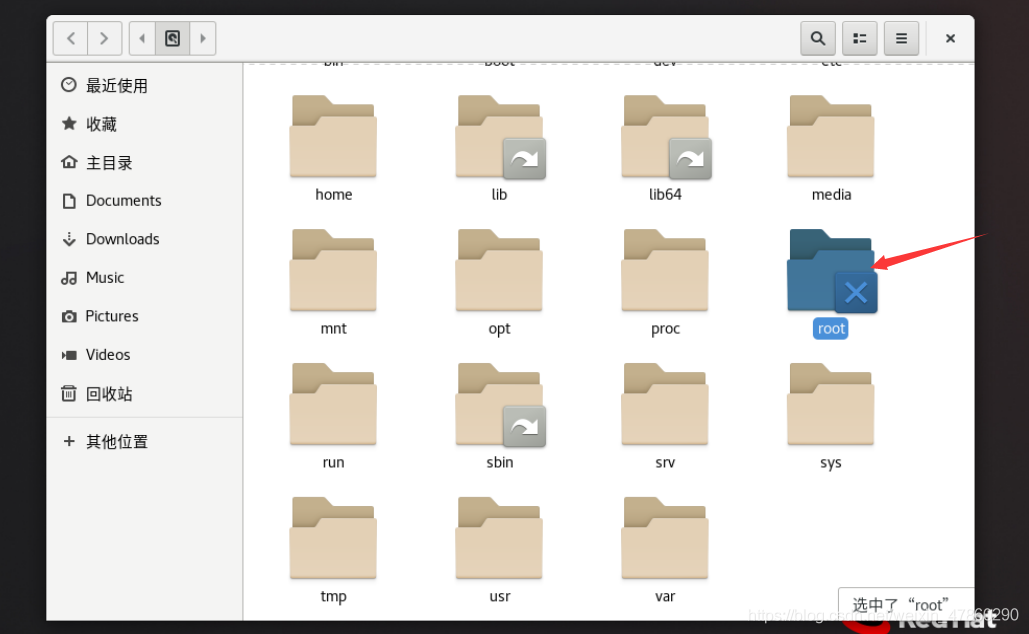
Task: Open Pictures in the sidebar
Action: click(x=144, y=316)
